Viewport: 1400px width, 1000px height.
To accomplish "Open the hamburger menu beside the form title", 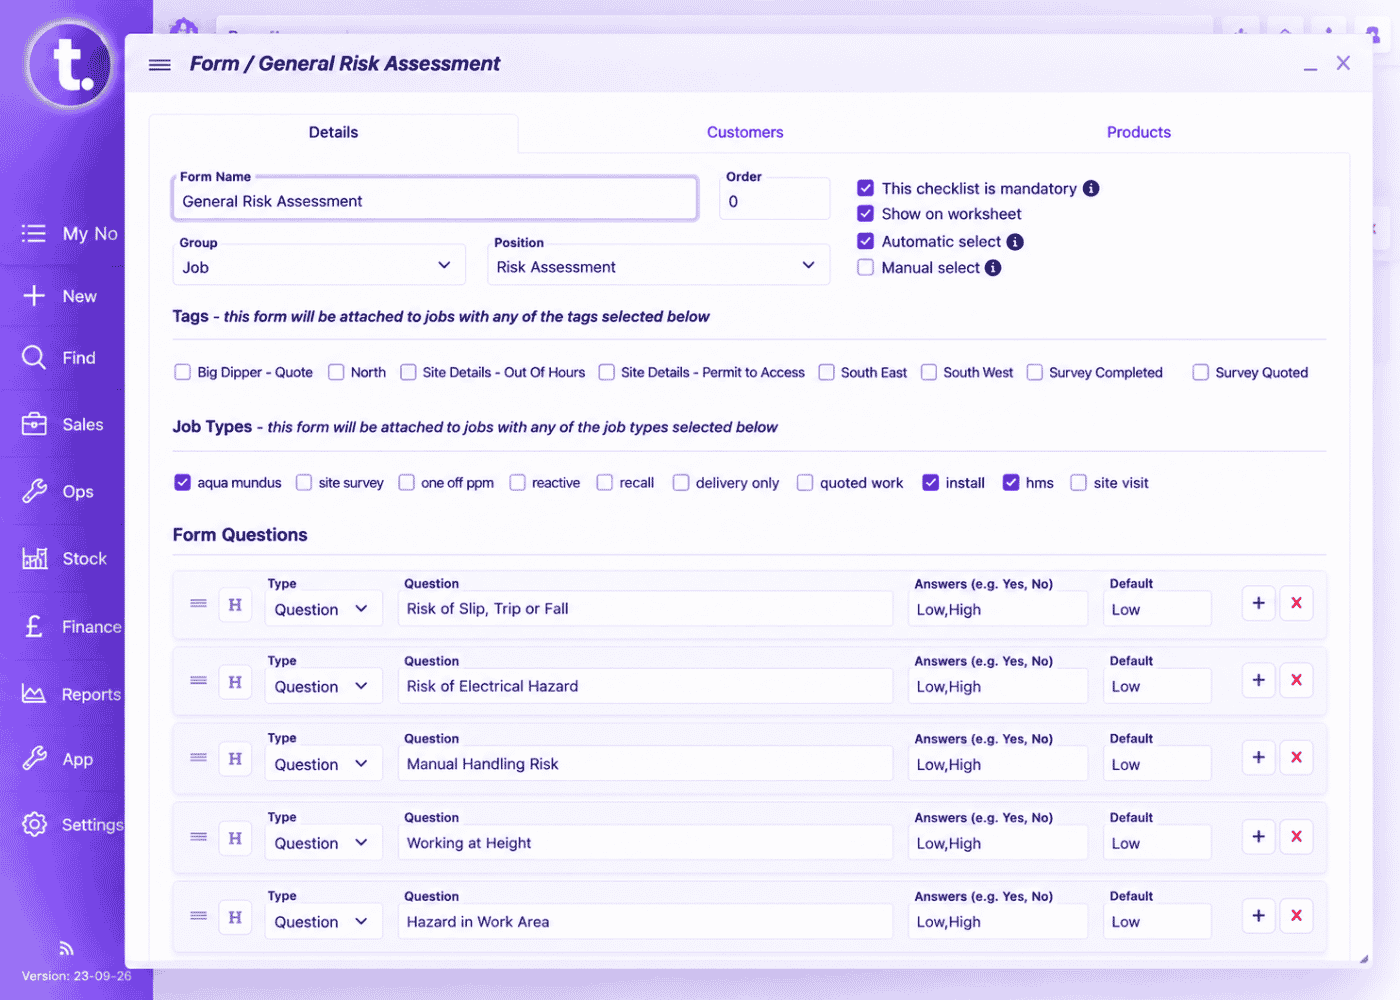I will (160, 65).
